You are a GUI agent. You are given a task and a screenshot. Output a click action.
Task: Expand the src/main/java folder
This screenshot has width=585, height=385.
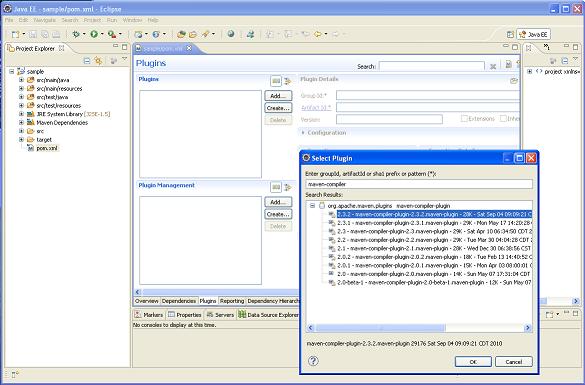tap(21, 80)
